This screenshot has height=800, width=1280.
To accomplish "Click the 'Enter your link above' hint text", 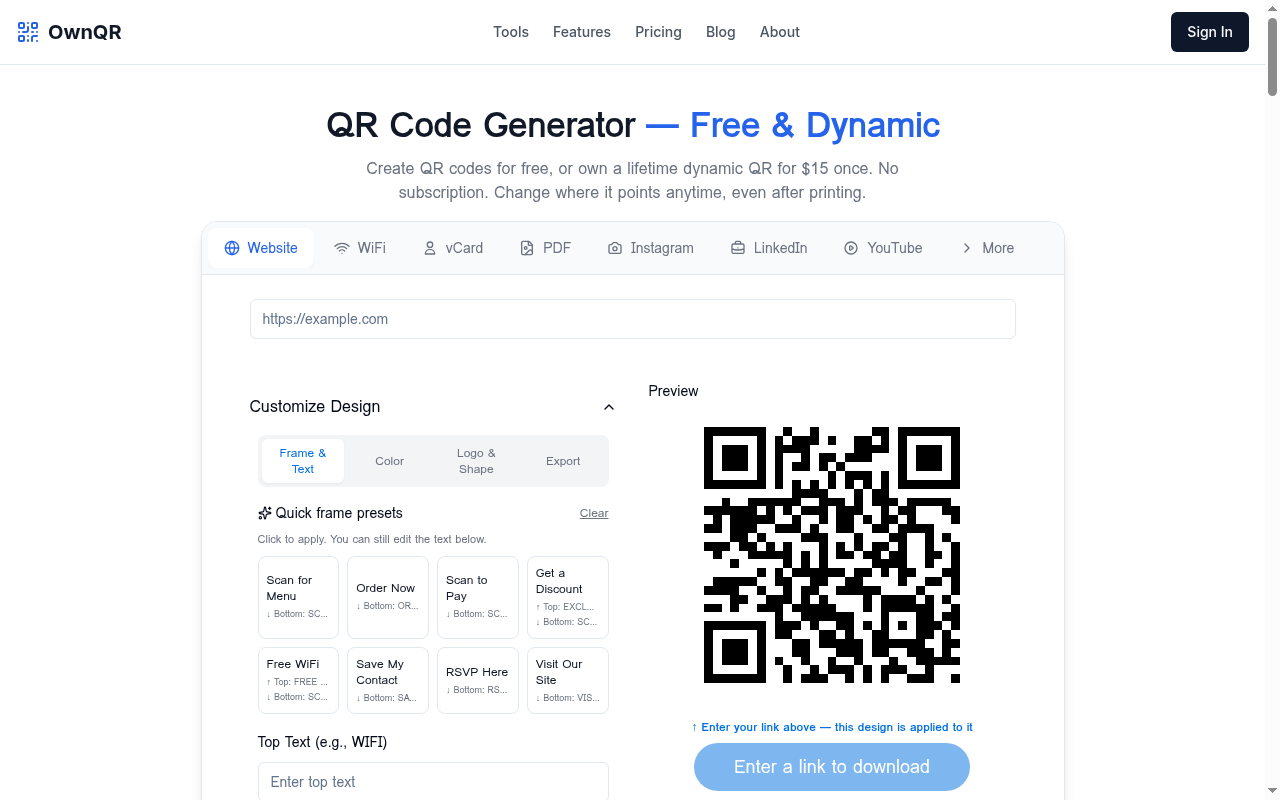I will tap(832, 727).
